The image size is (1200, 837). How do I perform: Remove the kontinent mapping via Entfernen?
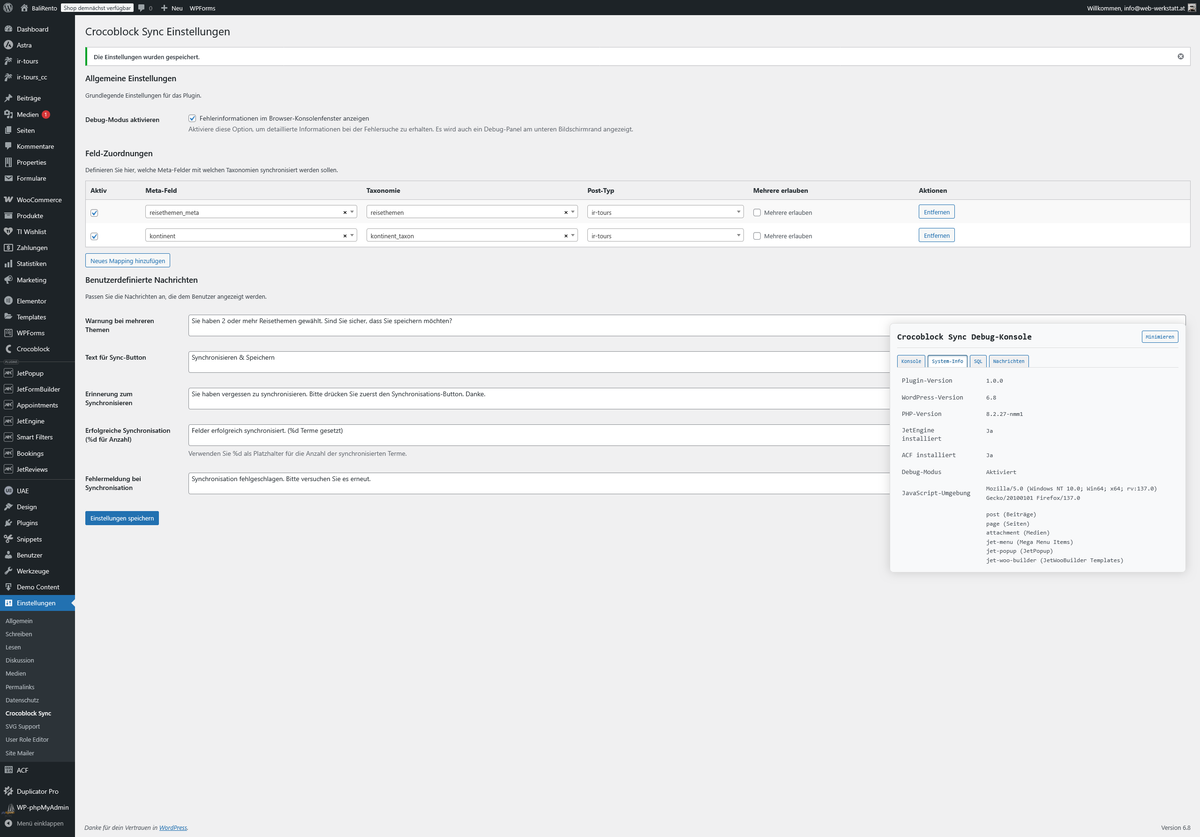936,236
